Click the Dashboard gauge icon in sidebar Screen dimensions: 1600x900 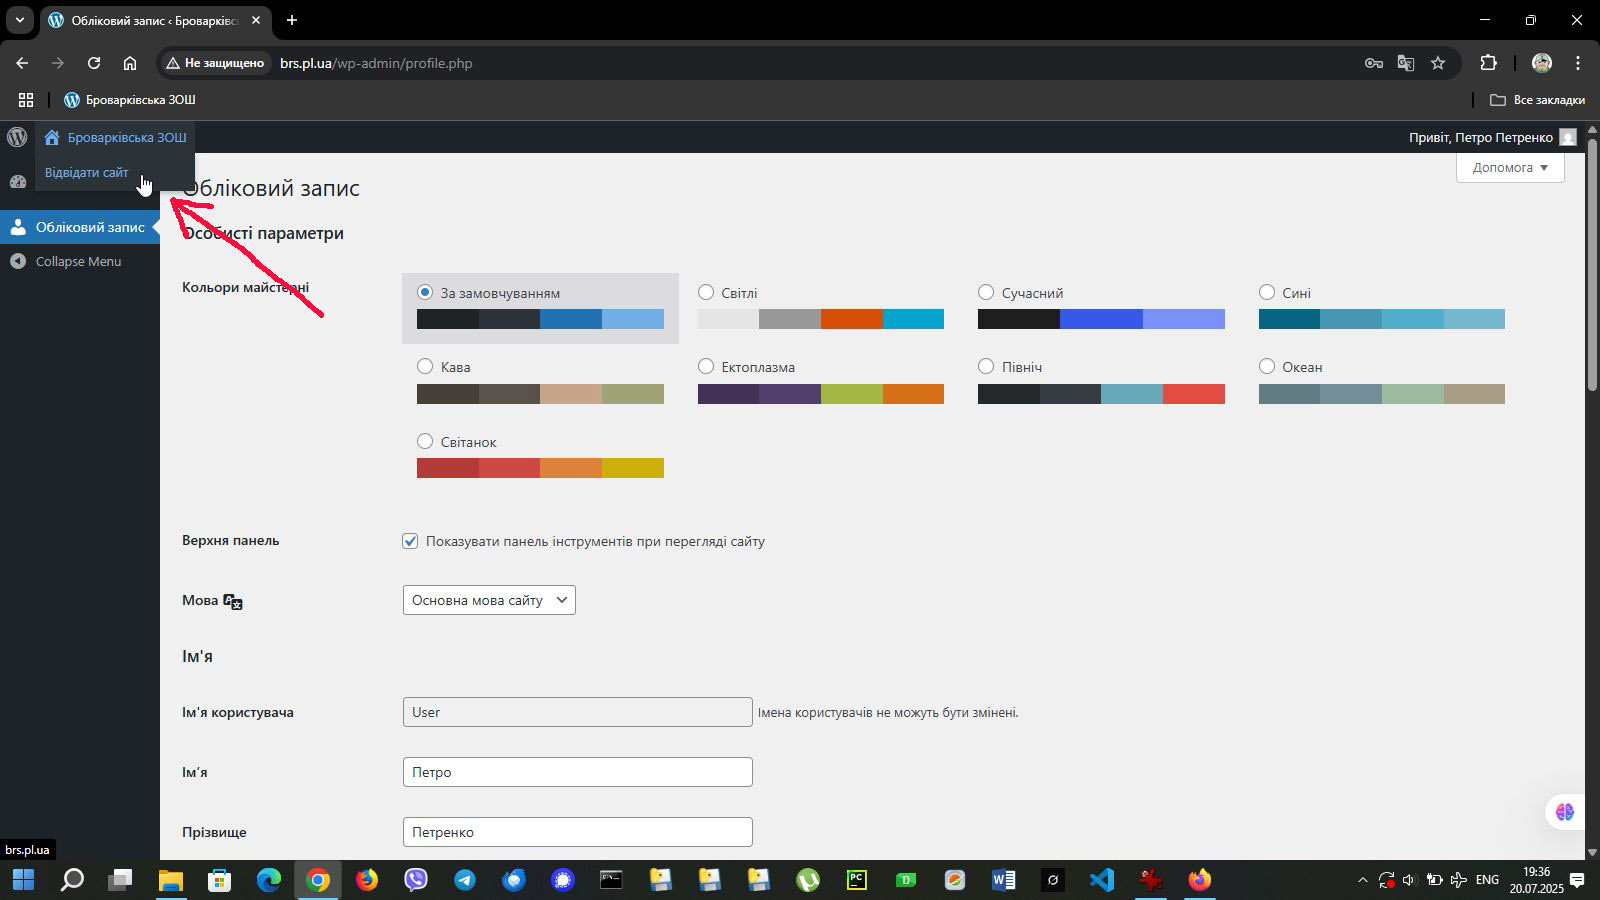17,182
